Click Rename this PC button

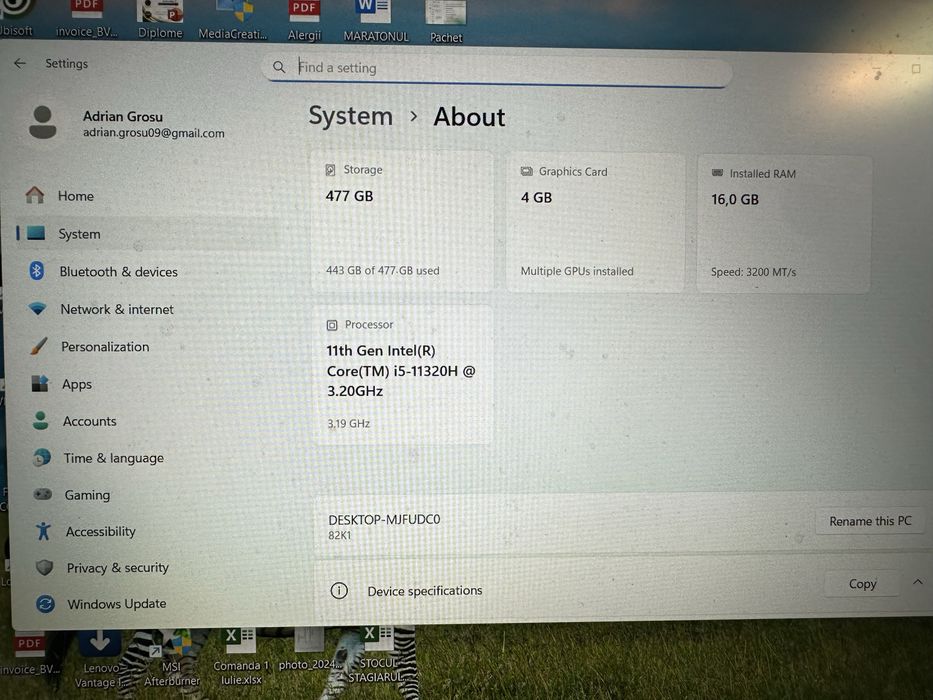click(x=870, y=521)
